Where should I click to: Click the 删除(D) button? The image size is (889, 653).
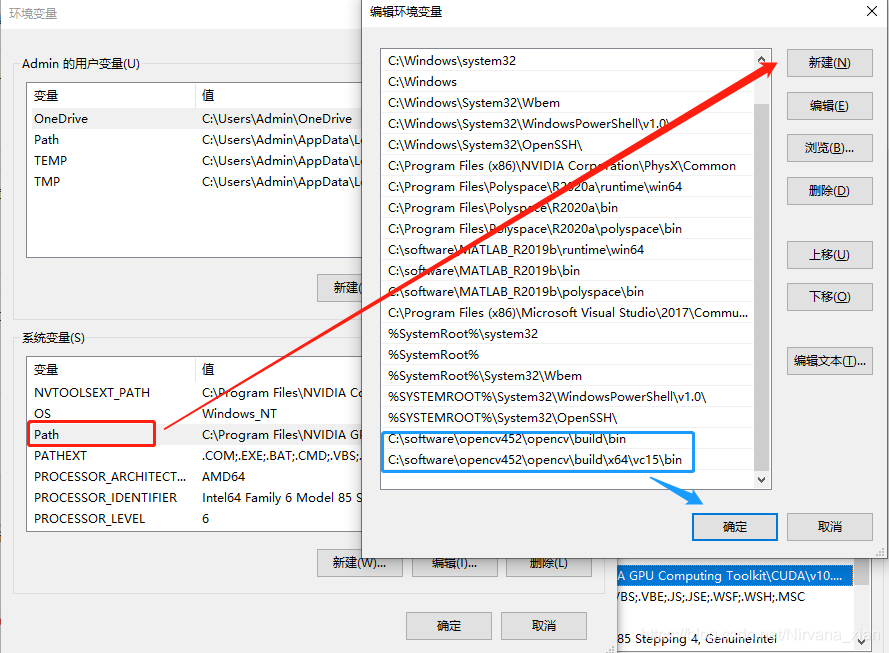coord(829,191)
